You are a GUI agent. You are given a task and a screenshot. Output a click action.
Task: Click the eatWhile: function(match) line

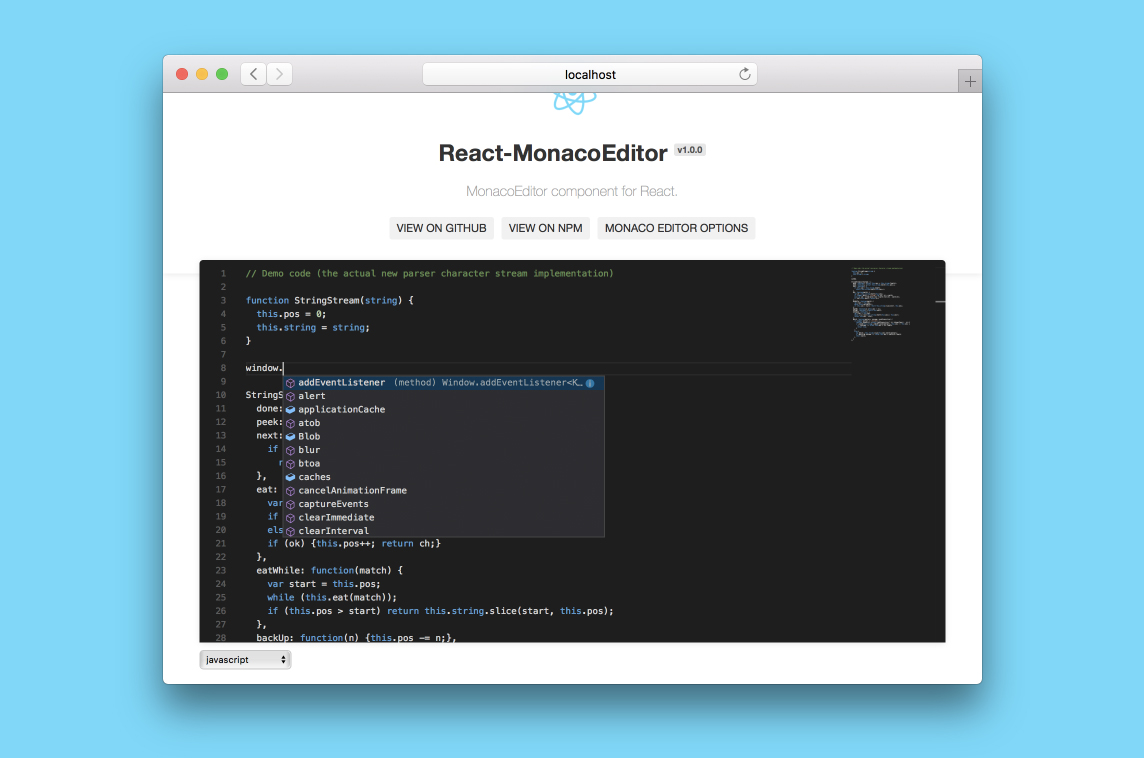tap(329, 571)
